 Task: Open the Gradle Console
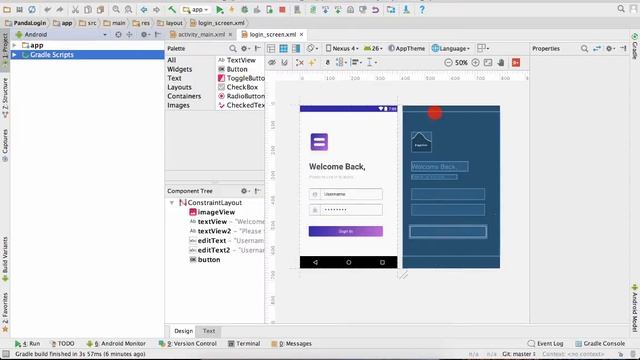tap(600, 344)
